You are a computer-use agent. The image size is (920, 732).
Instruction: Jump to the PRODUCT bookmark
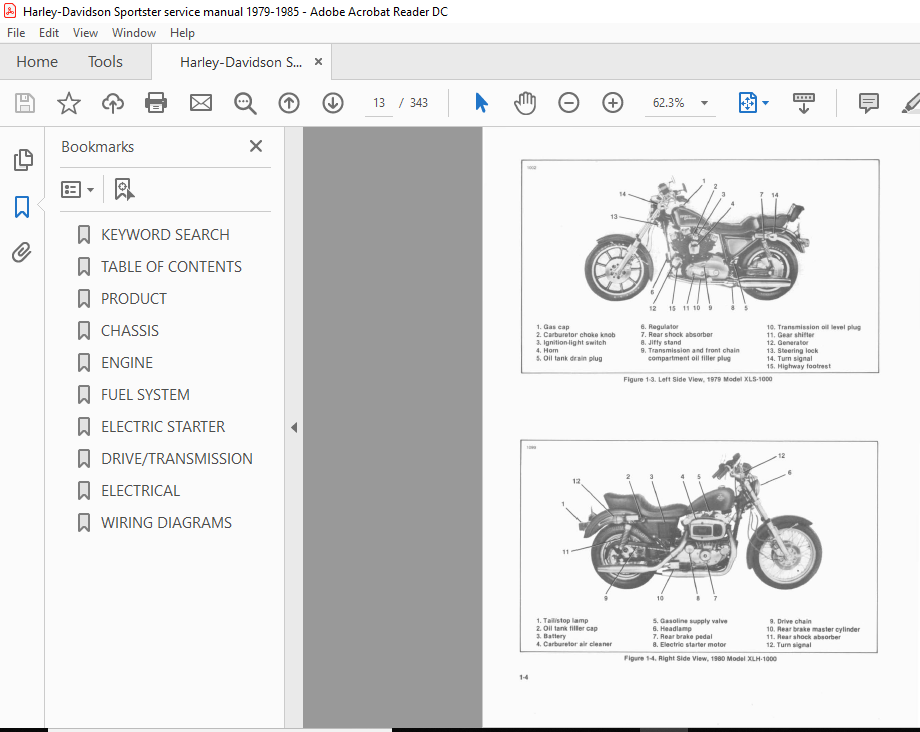coord(134,299)
